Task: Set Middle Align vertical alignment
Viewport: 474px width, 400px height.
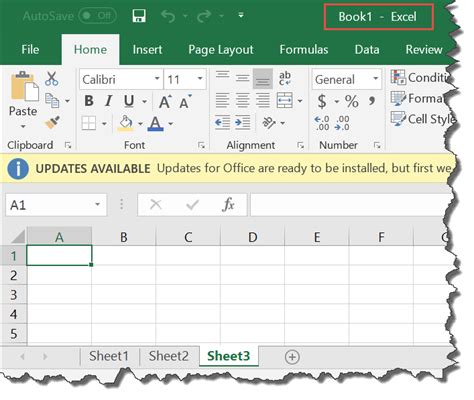Action: [x=242, y=78]
